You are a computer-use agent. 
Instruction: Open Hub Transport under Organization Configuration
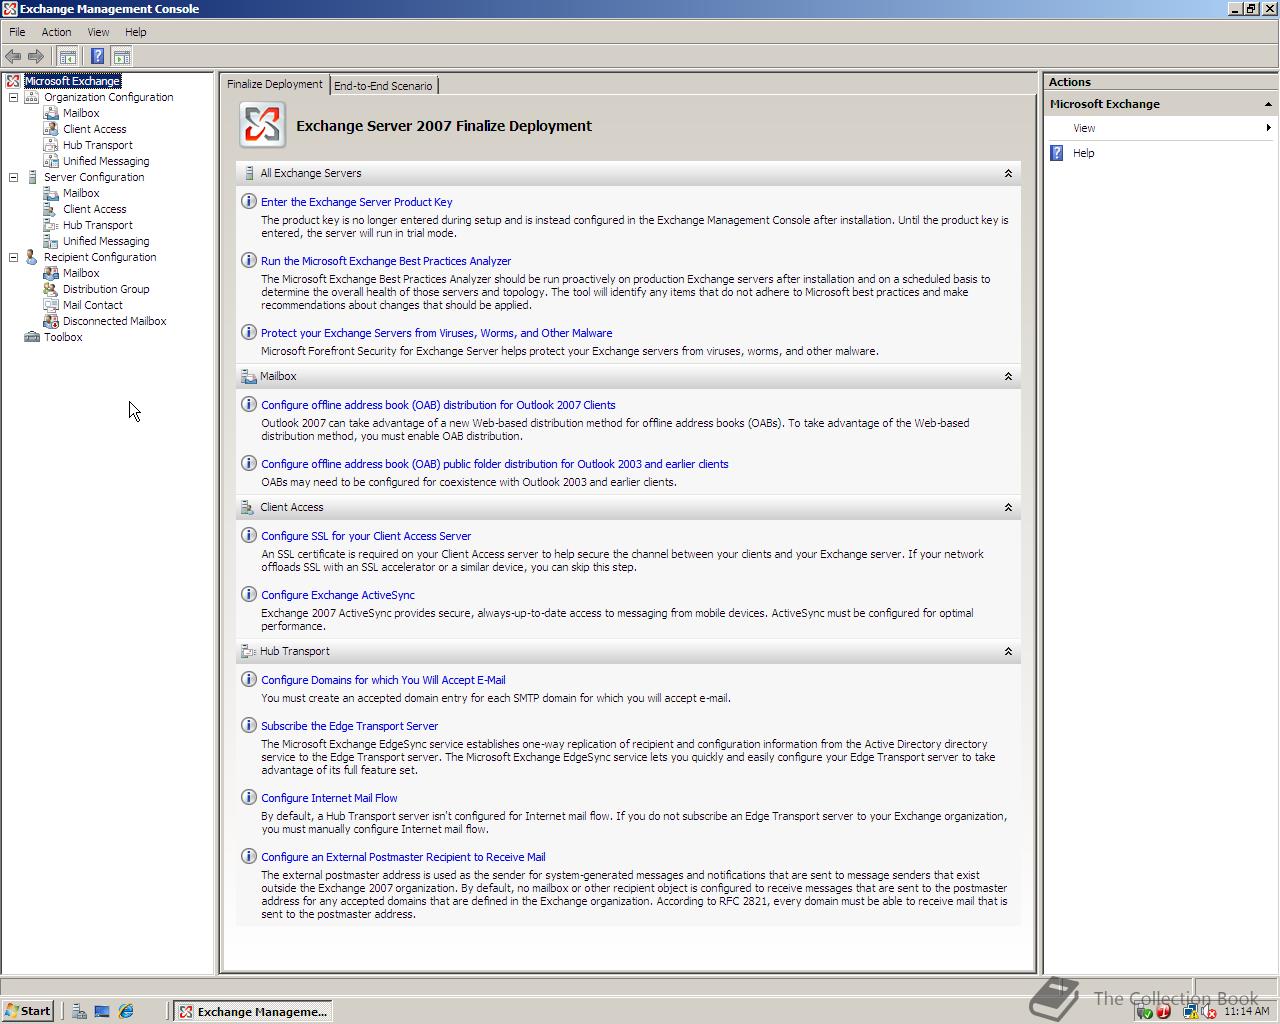click(98, 145)
